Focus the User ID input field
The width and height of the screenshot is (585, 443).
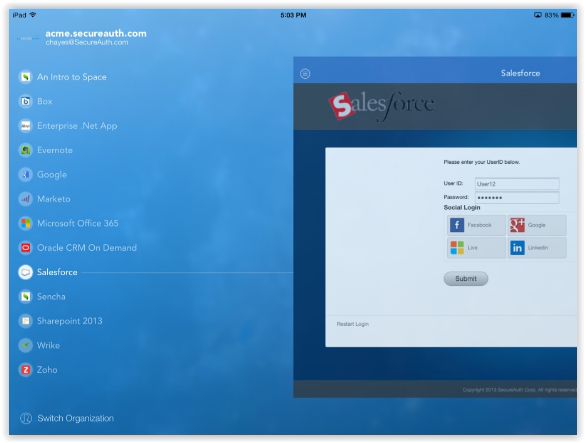click(517, 184)
